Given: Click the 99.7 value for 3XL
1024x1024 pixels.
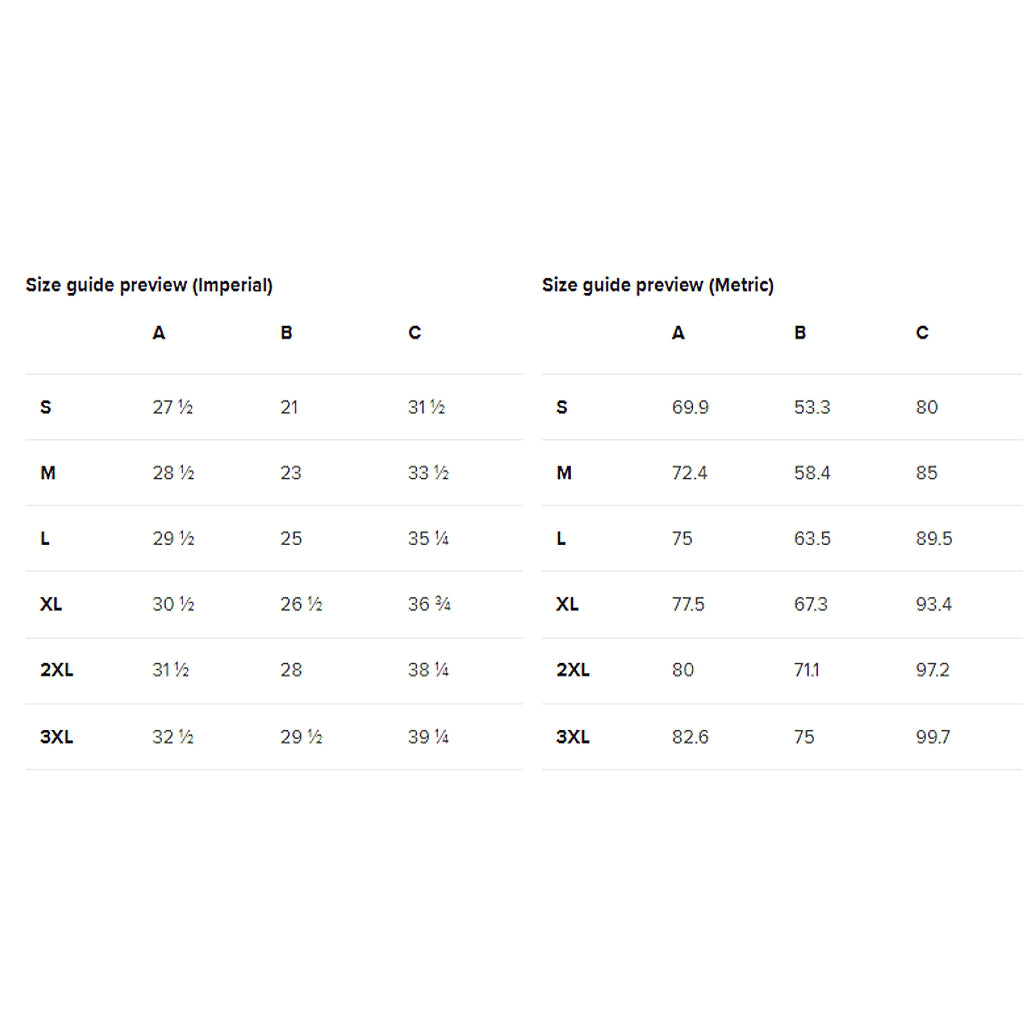Looking at the screenshot, I should [932, 737].
